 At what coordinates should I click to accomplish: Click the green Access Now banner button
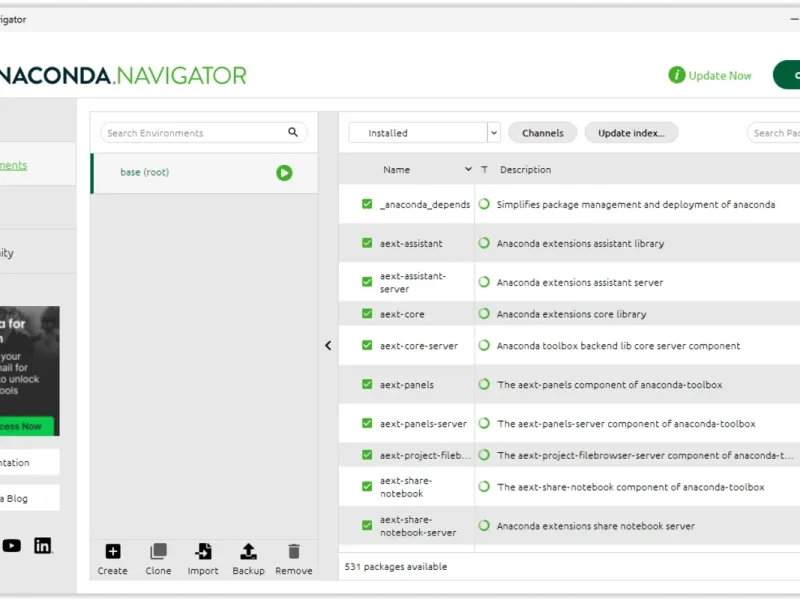pyautogui.click(x=27, y=426)
